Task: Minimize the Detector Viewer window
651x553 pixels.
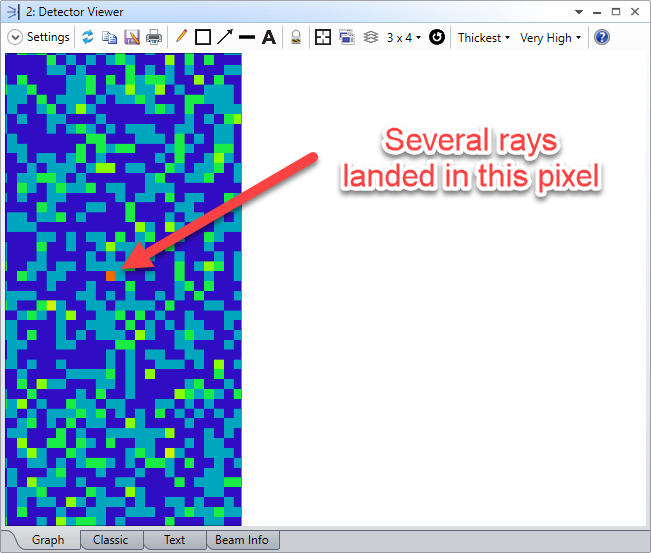Action: coord(597,12)
